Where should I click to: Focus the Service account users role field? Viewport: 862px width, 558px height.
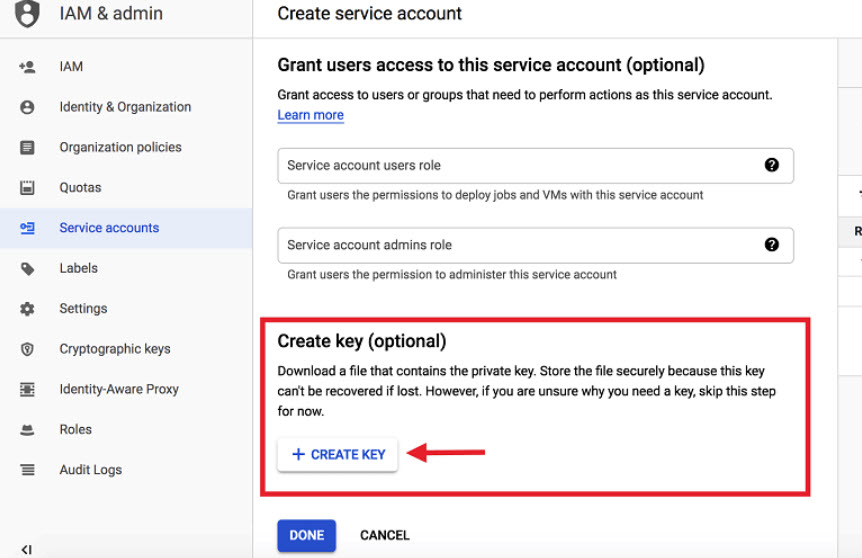(515, 165)
